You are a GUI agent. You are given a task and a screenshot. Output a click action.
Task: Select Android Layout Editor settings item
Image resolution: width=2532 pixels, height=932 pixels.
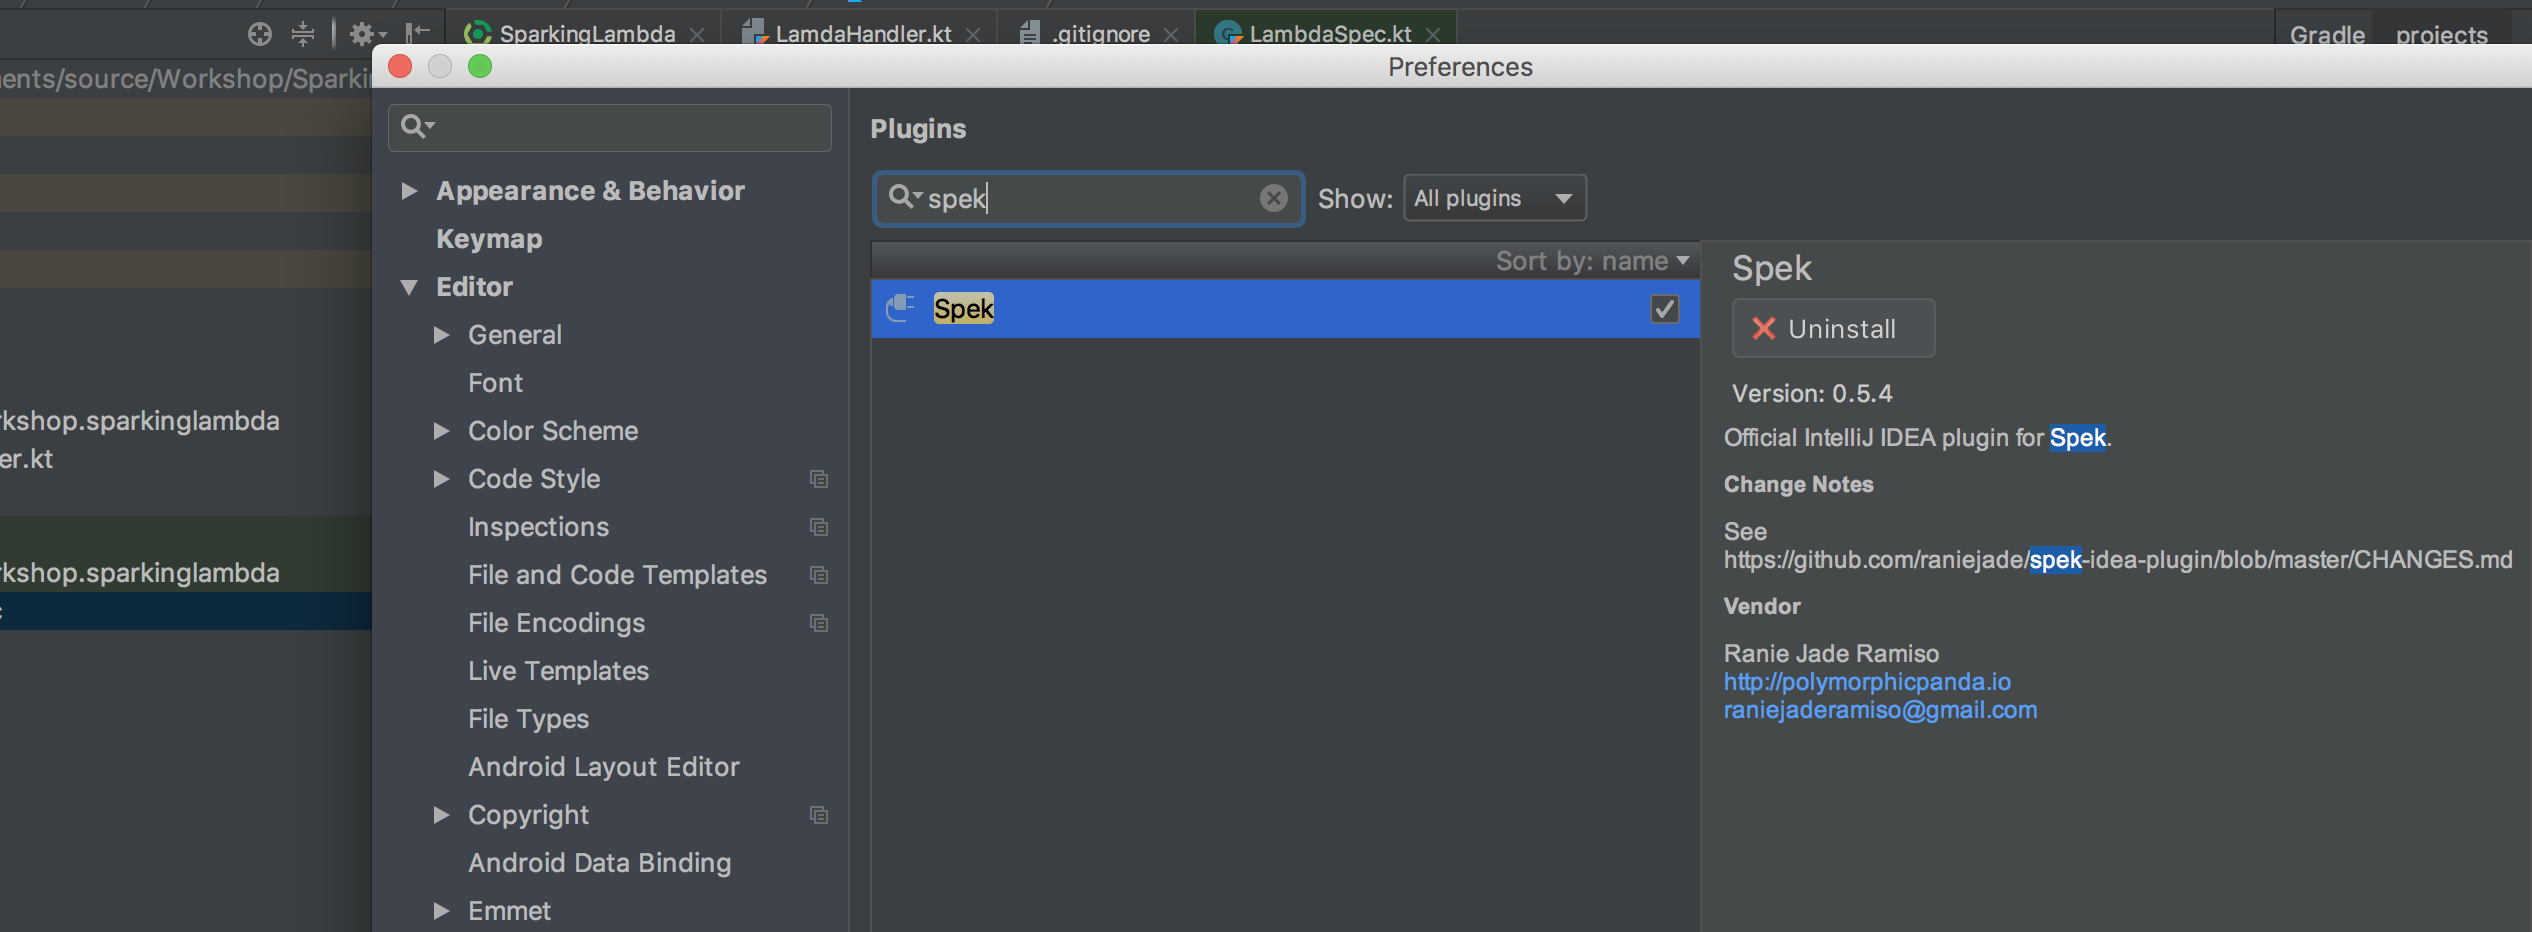pyautogui.click(x=604, y=767)
